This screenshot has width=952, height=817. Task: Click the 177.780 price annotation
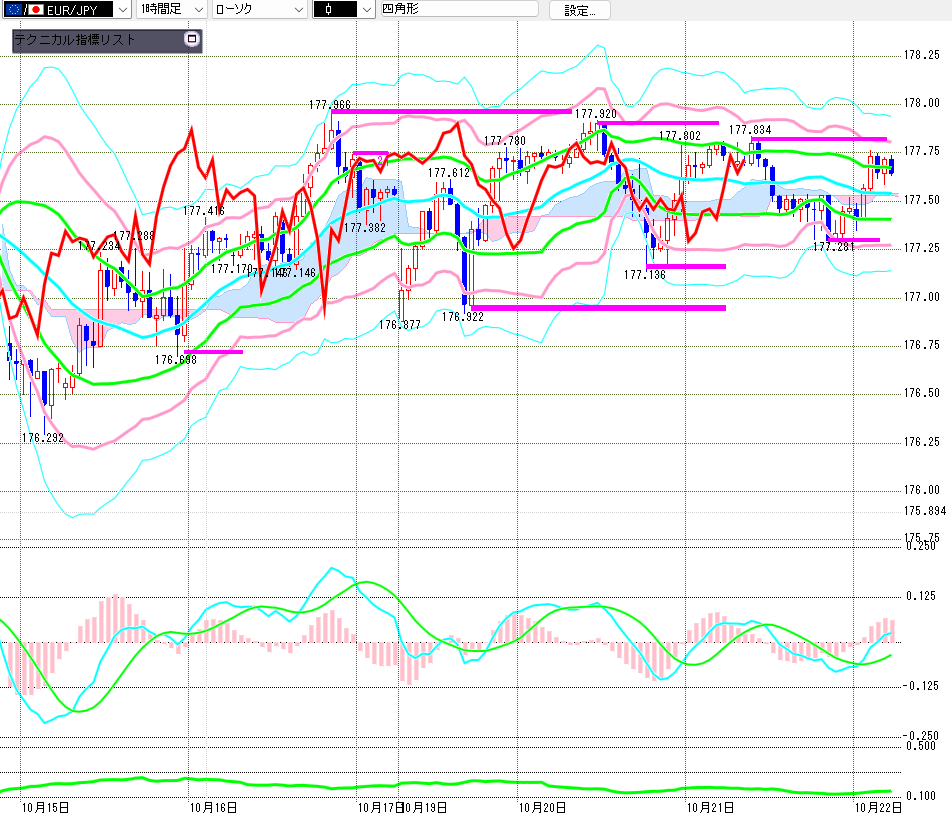click(505, 141)
